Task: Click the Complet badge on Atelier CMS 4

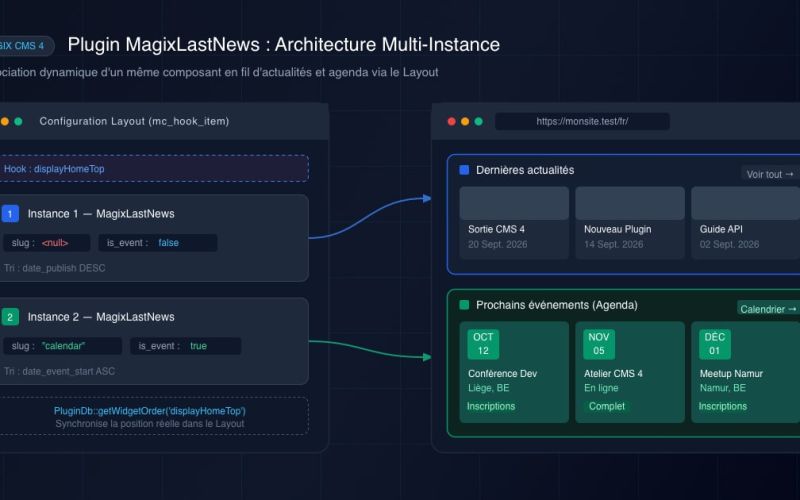Action: [607, 406]
